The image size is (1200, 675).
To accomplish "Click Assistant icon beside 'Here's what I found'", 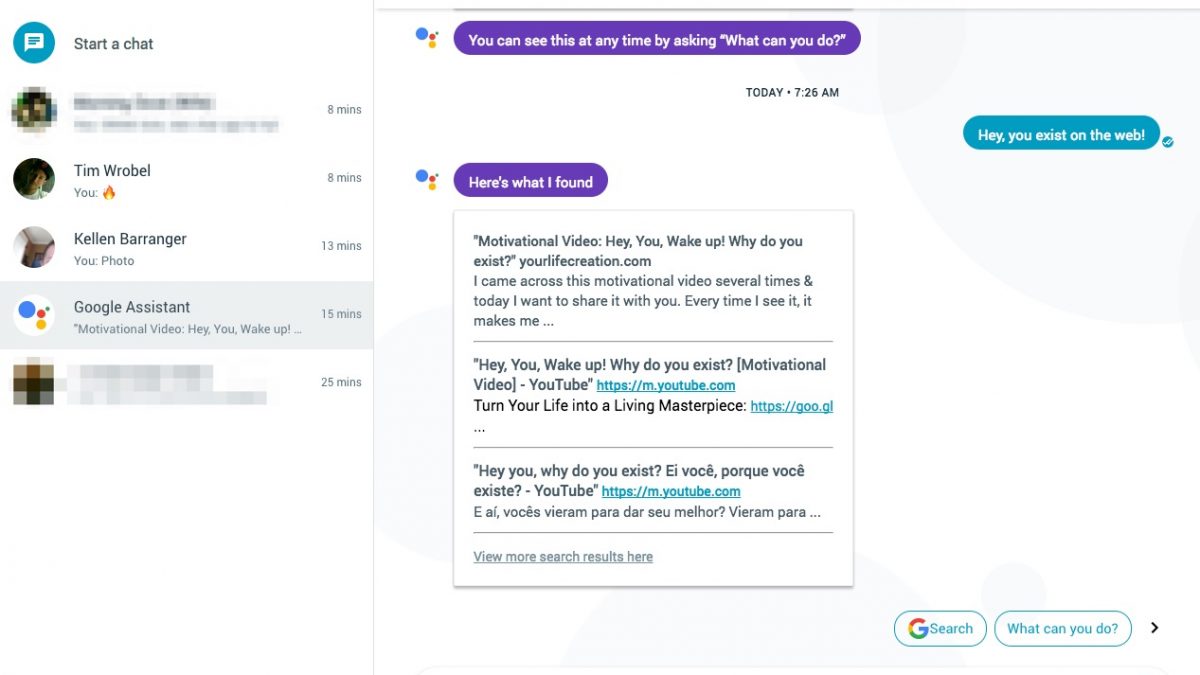I will [427, 180].
